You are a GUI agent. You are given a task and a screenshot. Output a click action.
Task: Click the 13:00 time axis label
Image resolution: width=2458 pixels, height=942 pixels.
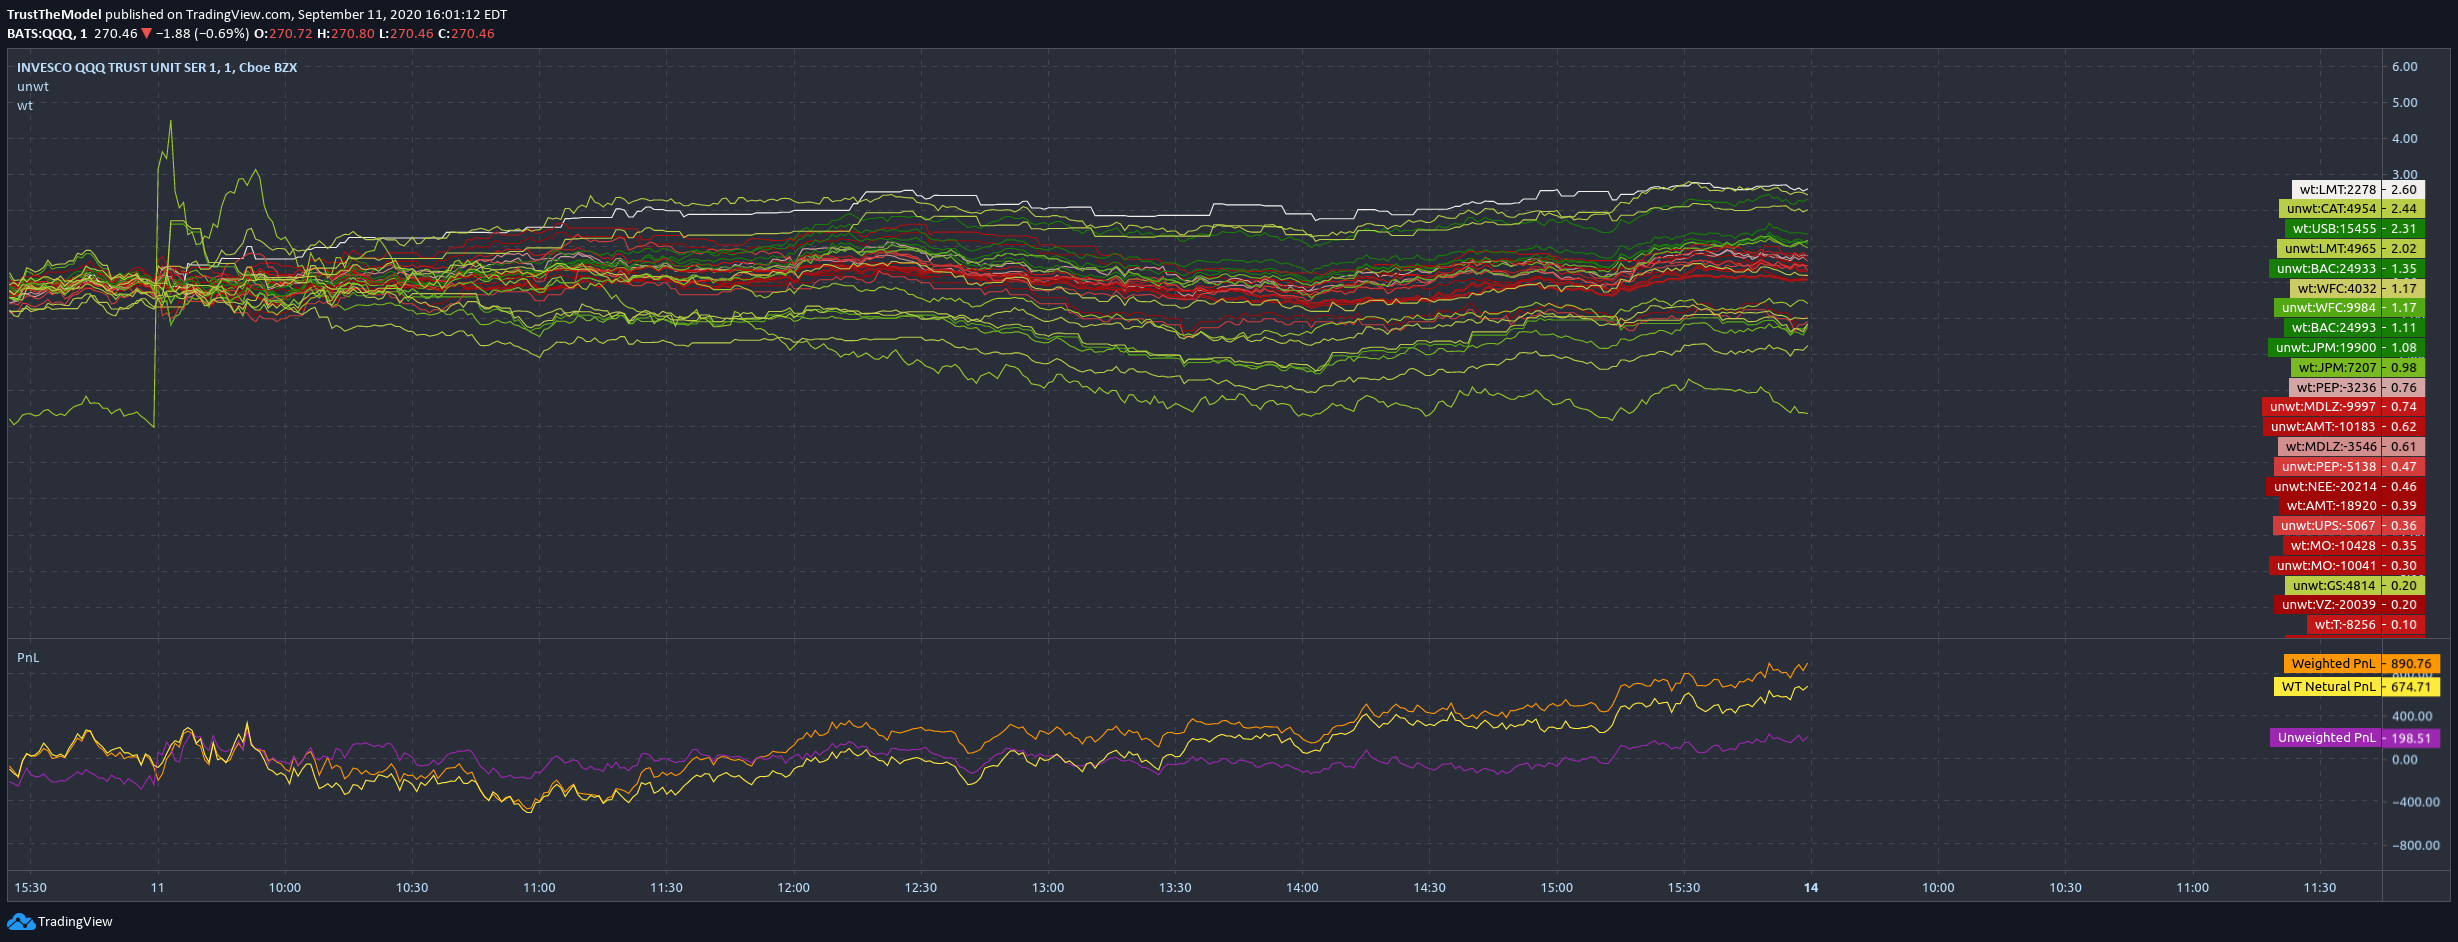coord(1048,888)
